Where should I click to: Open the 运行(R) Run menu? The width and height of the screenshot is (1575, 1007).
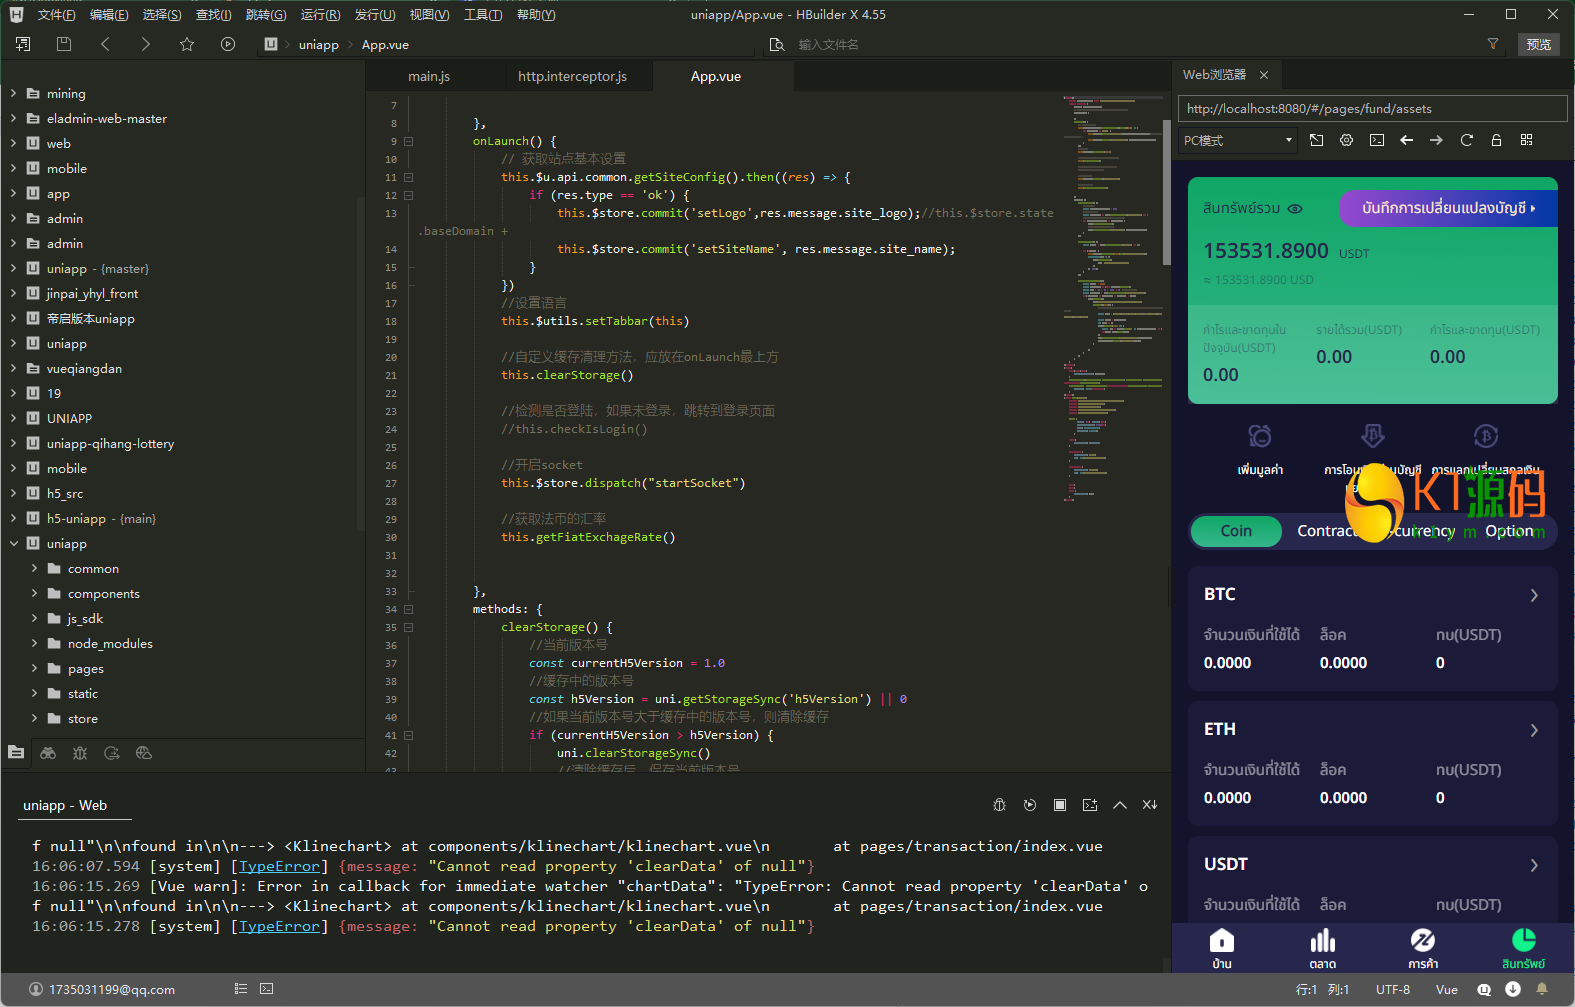320,15
